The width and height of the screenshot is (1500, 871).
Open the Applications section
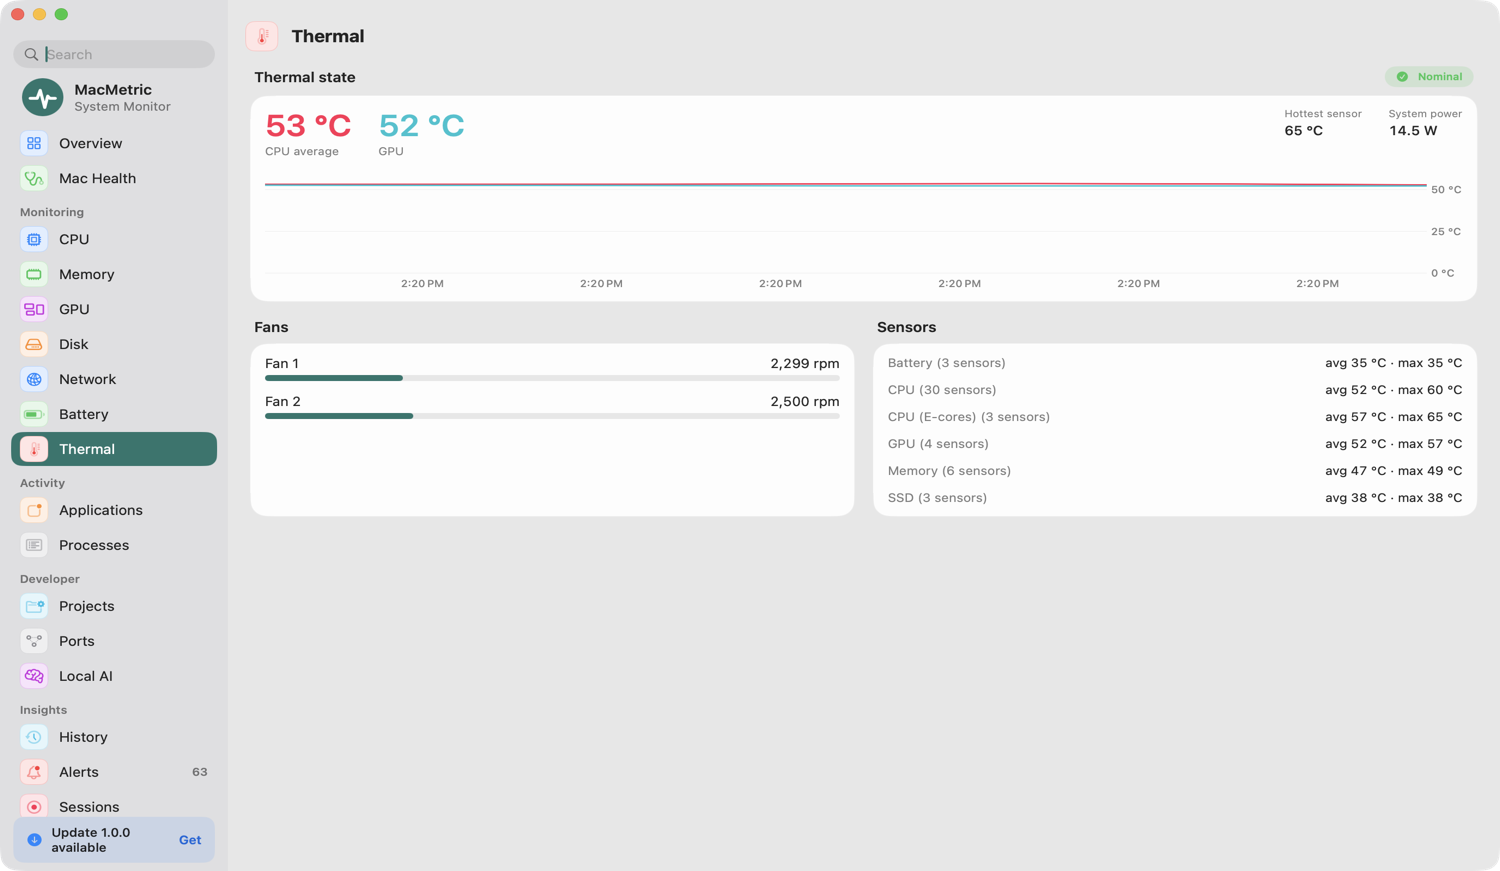click(114, 511)
